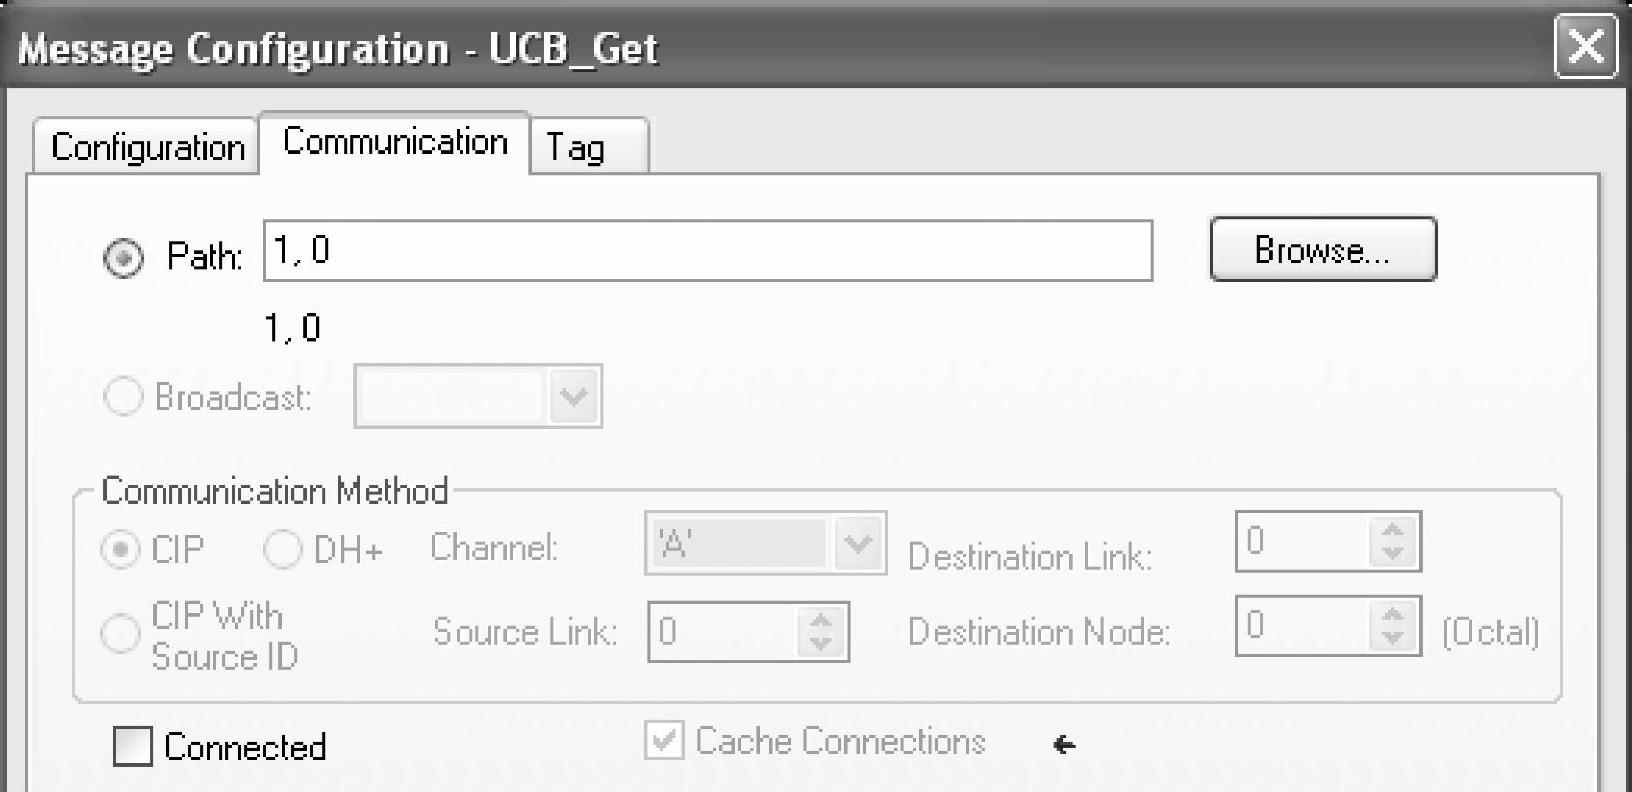Click the Browse button
The width and height of the screenshot is (1632, 792).
pos(1322,250)
